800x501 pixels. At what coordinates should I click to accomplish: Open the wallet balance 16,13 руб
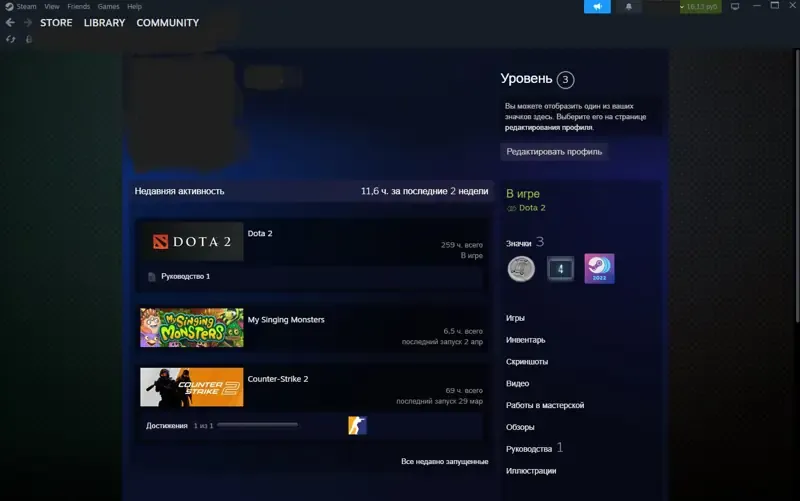[701, 7]
